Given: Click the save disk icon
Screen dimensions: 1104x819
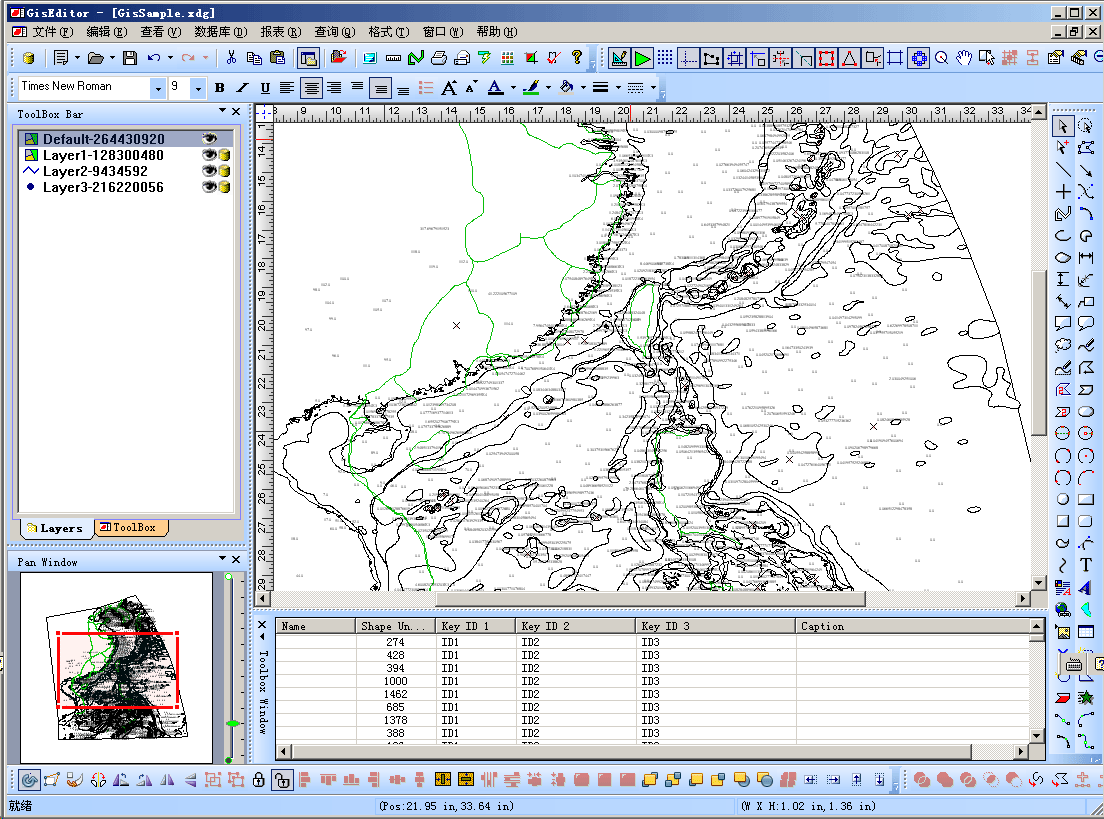Looking at the screenshot, I should (130, 58).
